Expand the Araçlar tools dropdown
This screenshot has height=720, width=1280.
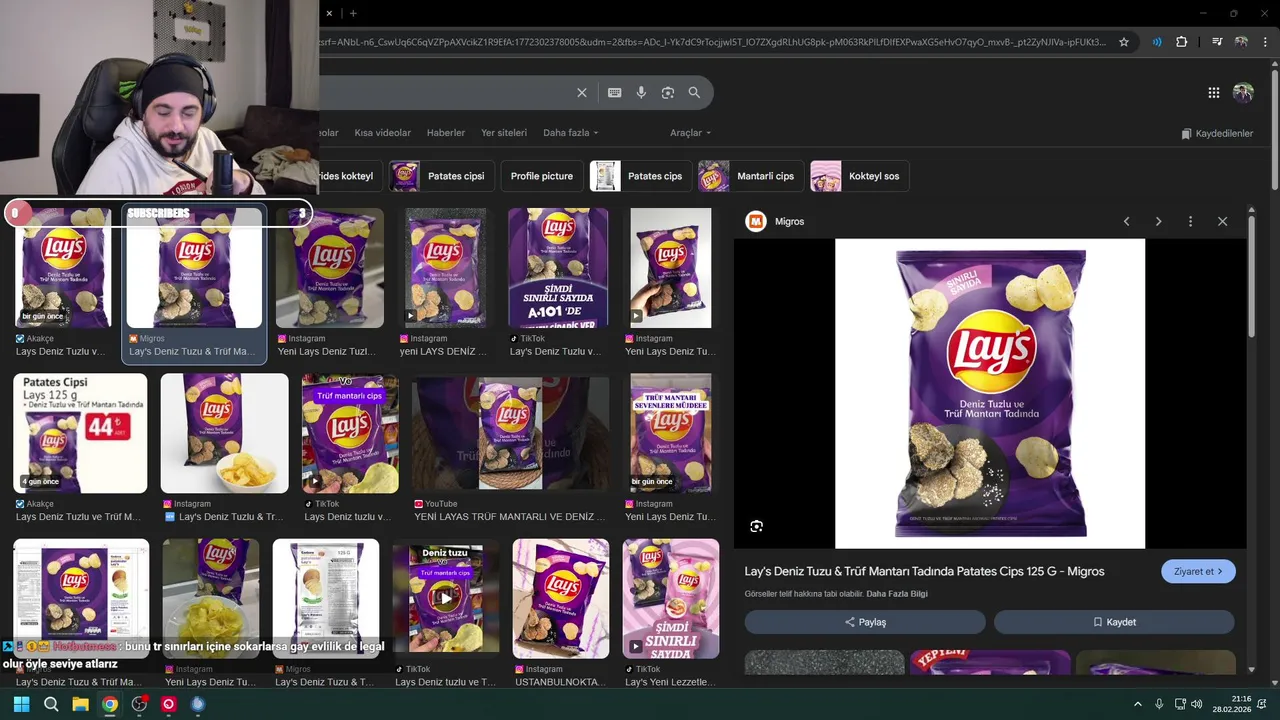(x=690, y=133)
